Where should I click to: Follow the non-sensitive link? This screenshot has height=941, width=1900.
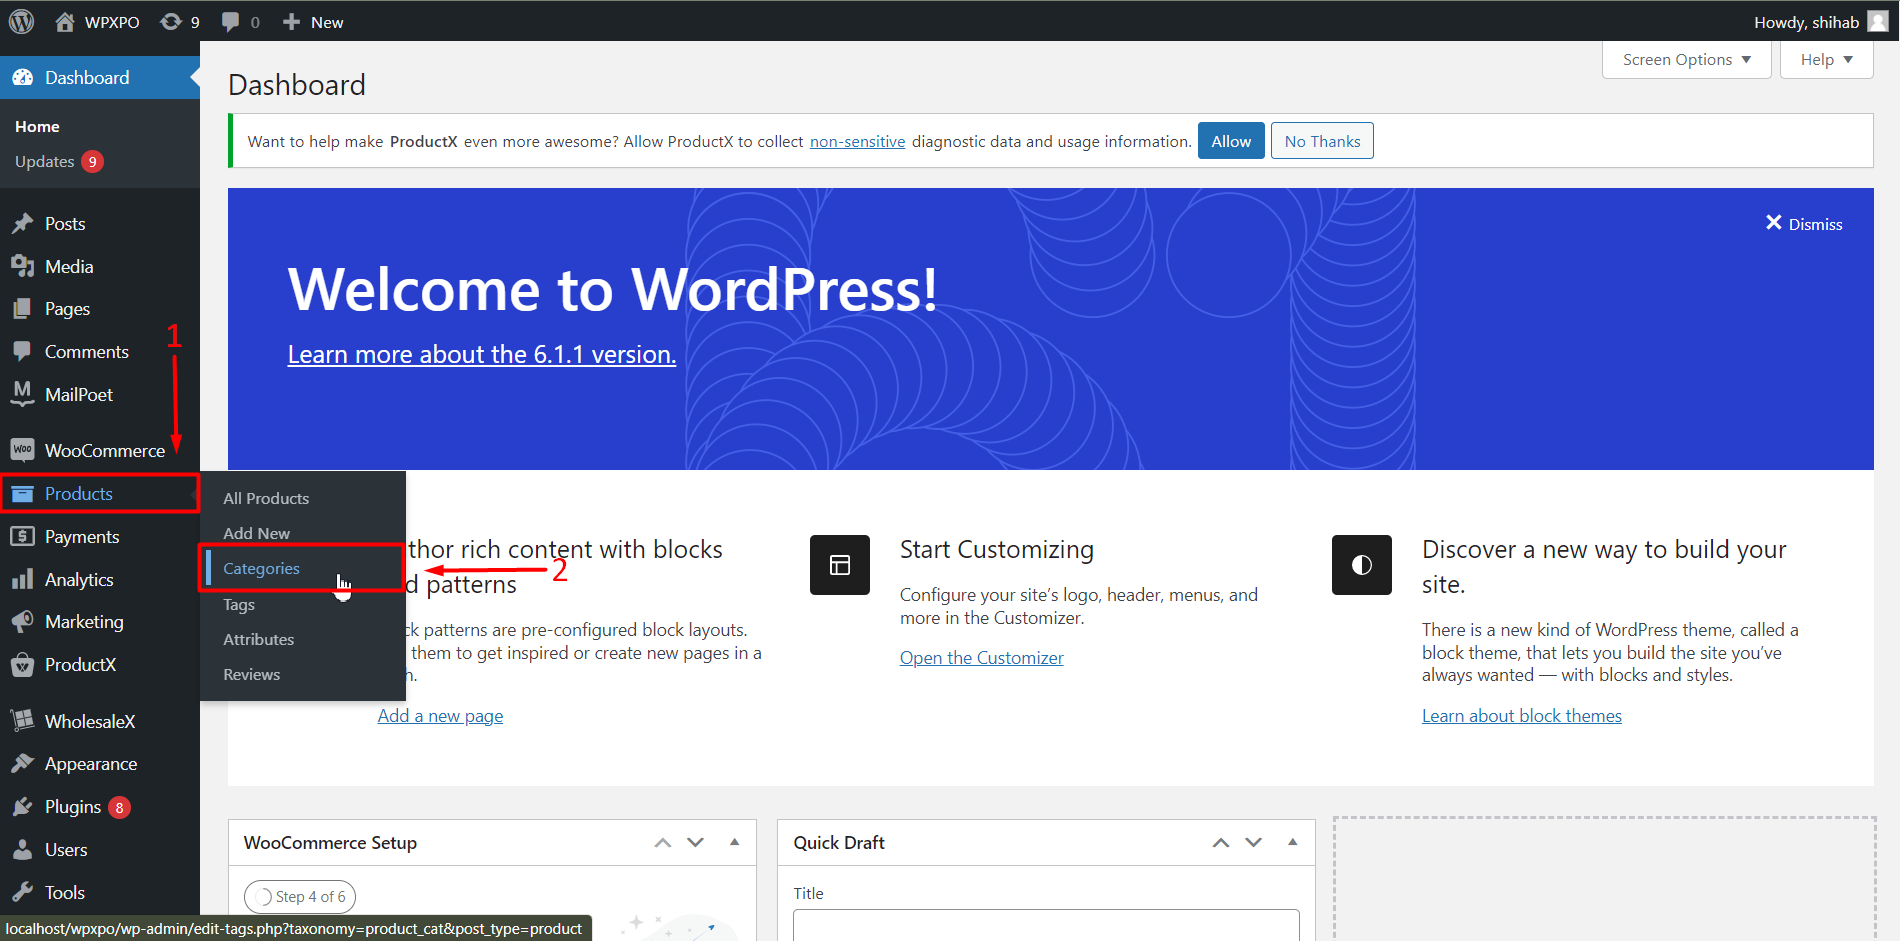[857, 141]
